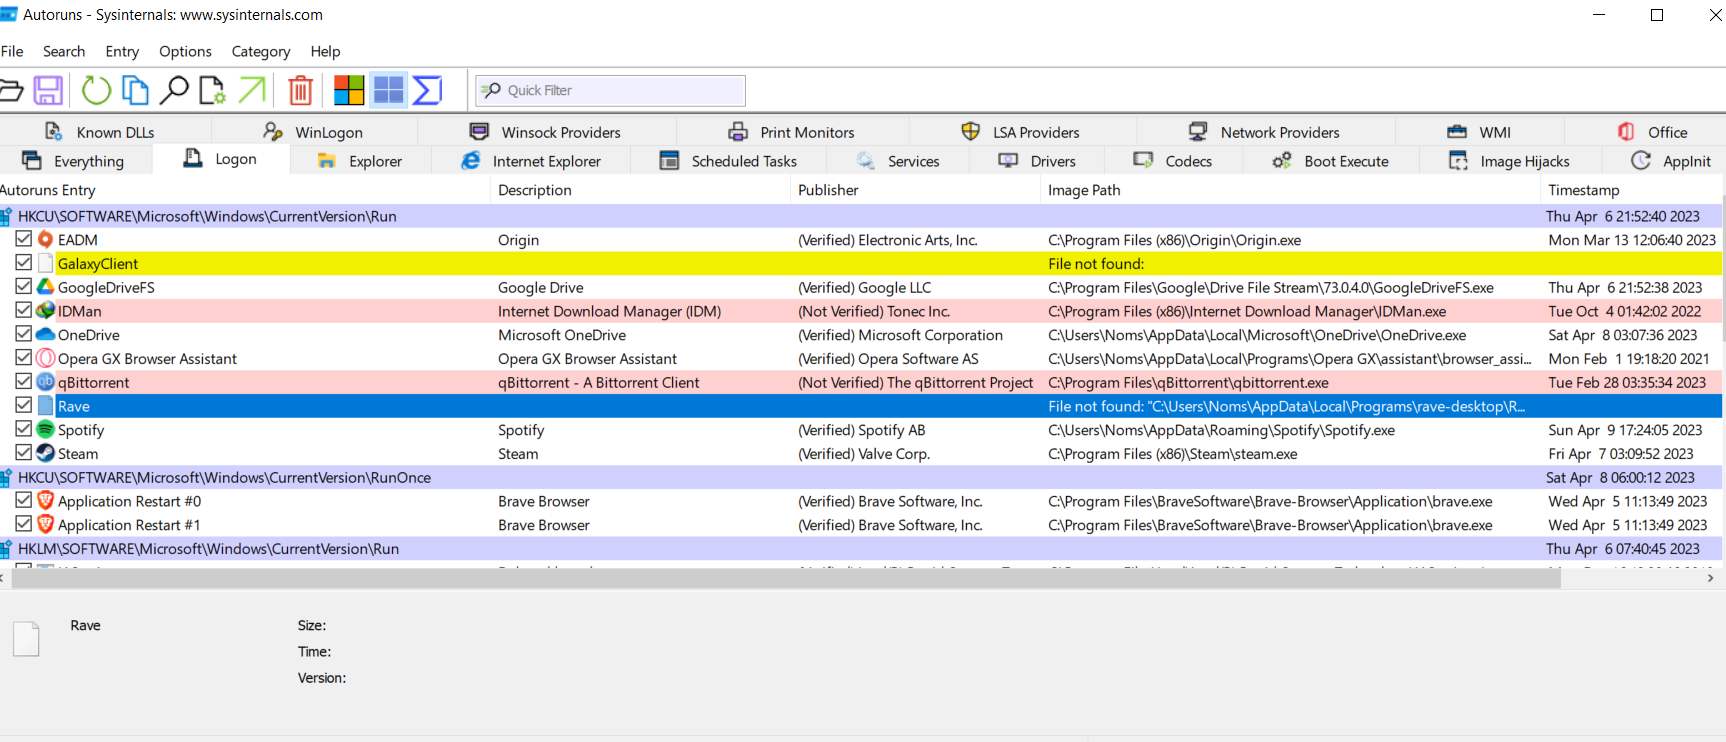Select the Steam image path cell
The width and height of the screenshot is (1726, 742).
(1172, 454)
